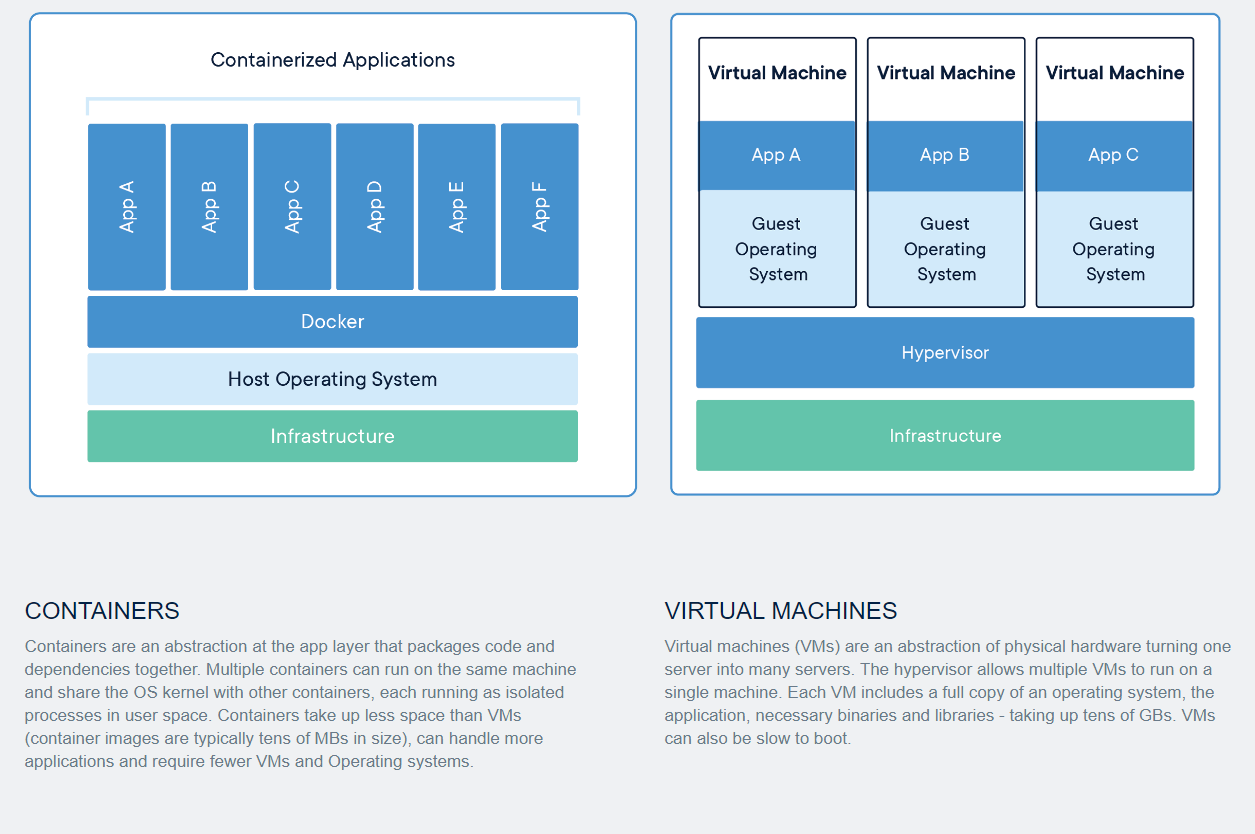
Task: Click the Virtual Machine heading above App C
Action: coord(1115,73)
